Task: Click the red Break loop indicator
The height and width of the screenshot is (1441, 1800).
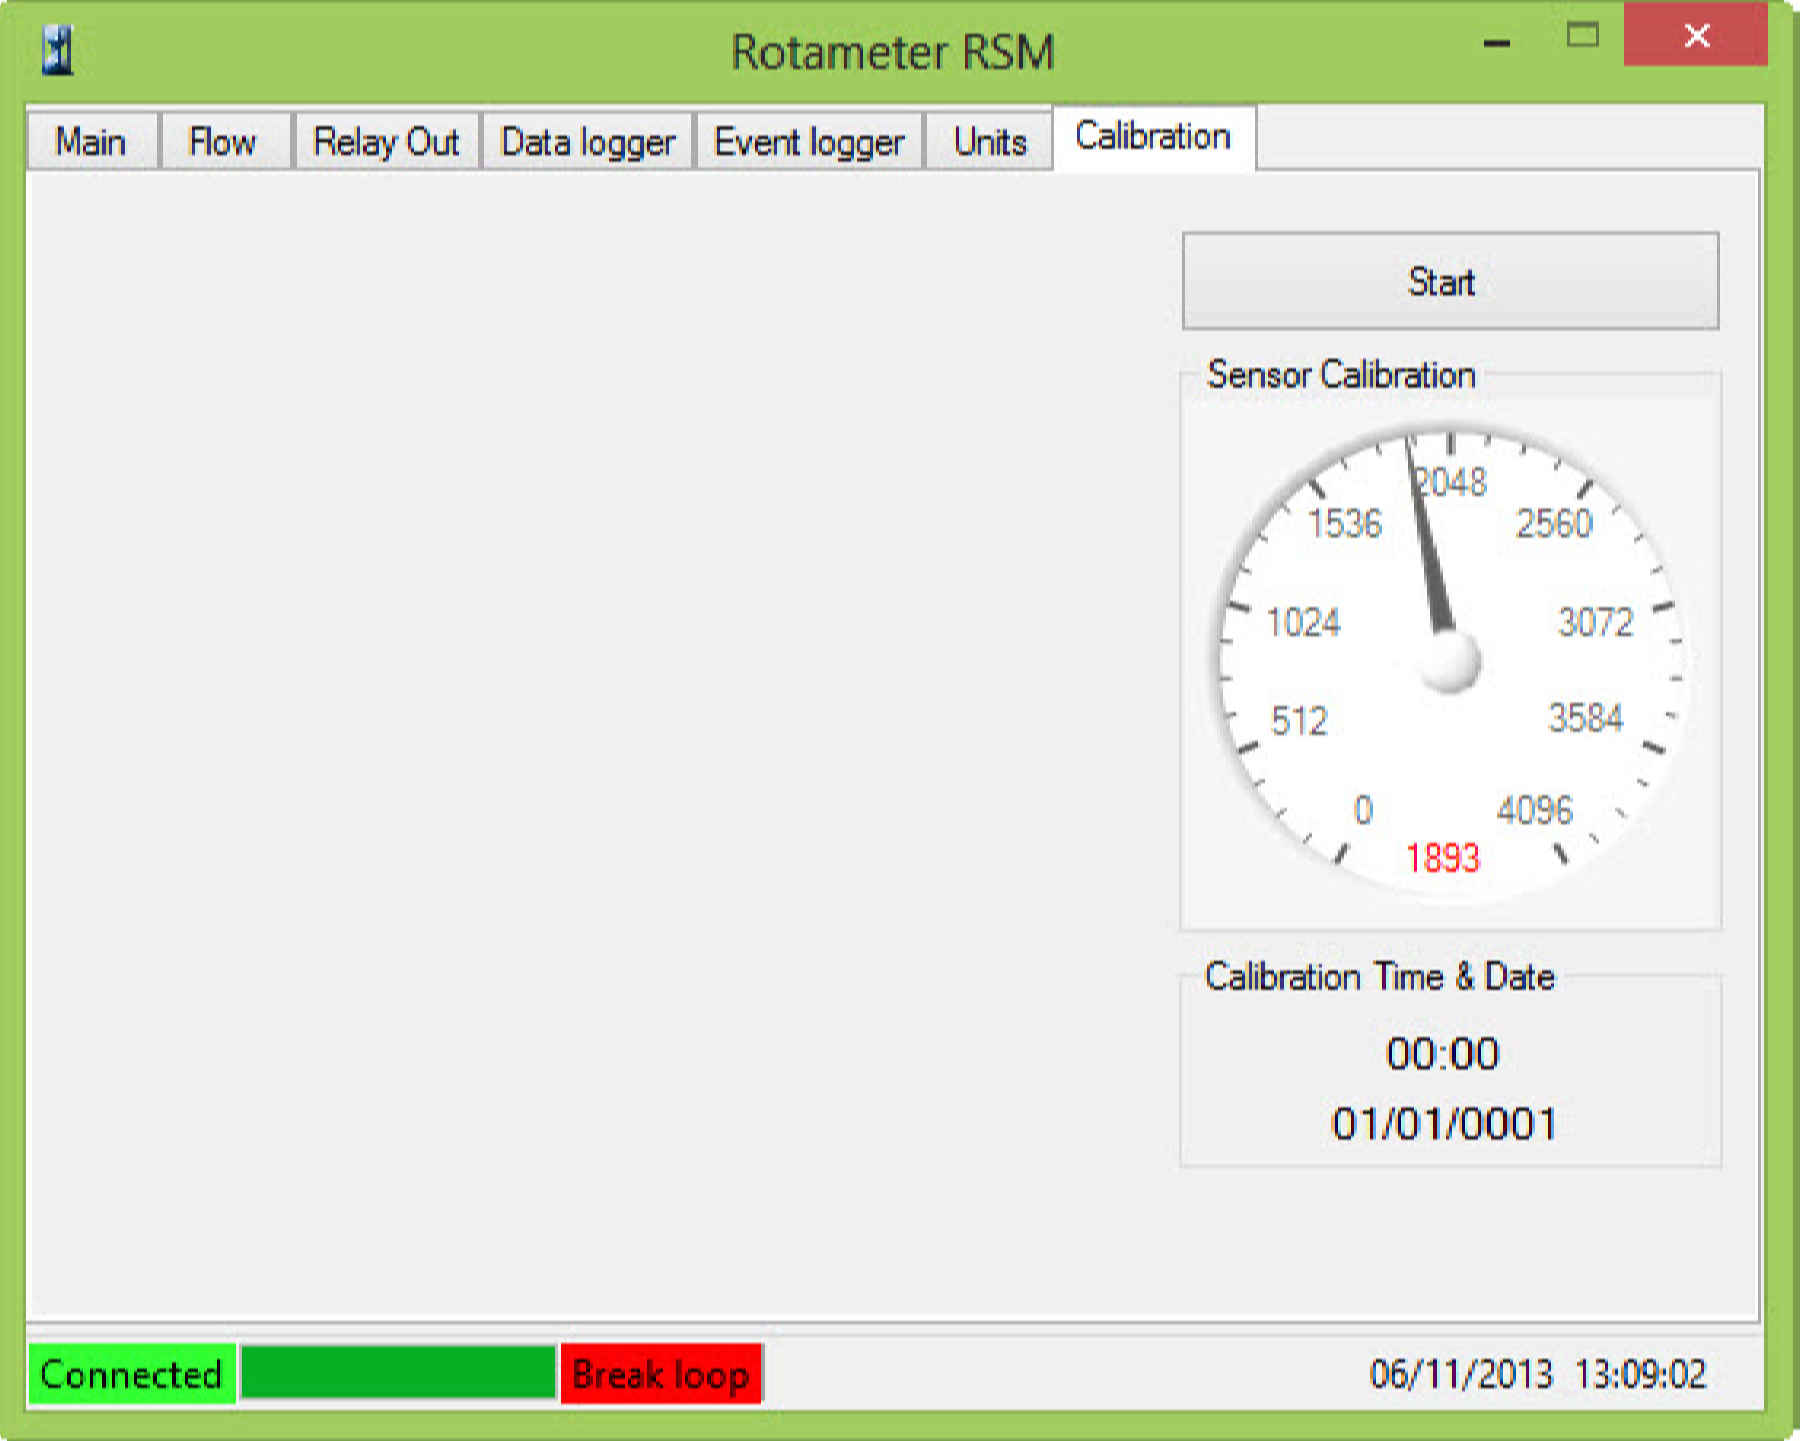Action: tap(661, 1375)
